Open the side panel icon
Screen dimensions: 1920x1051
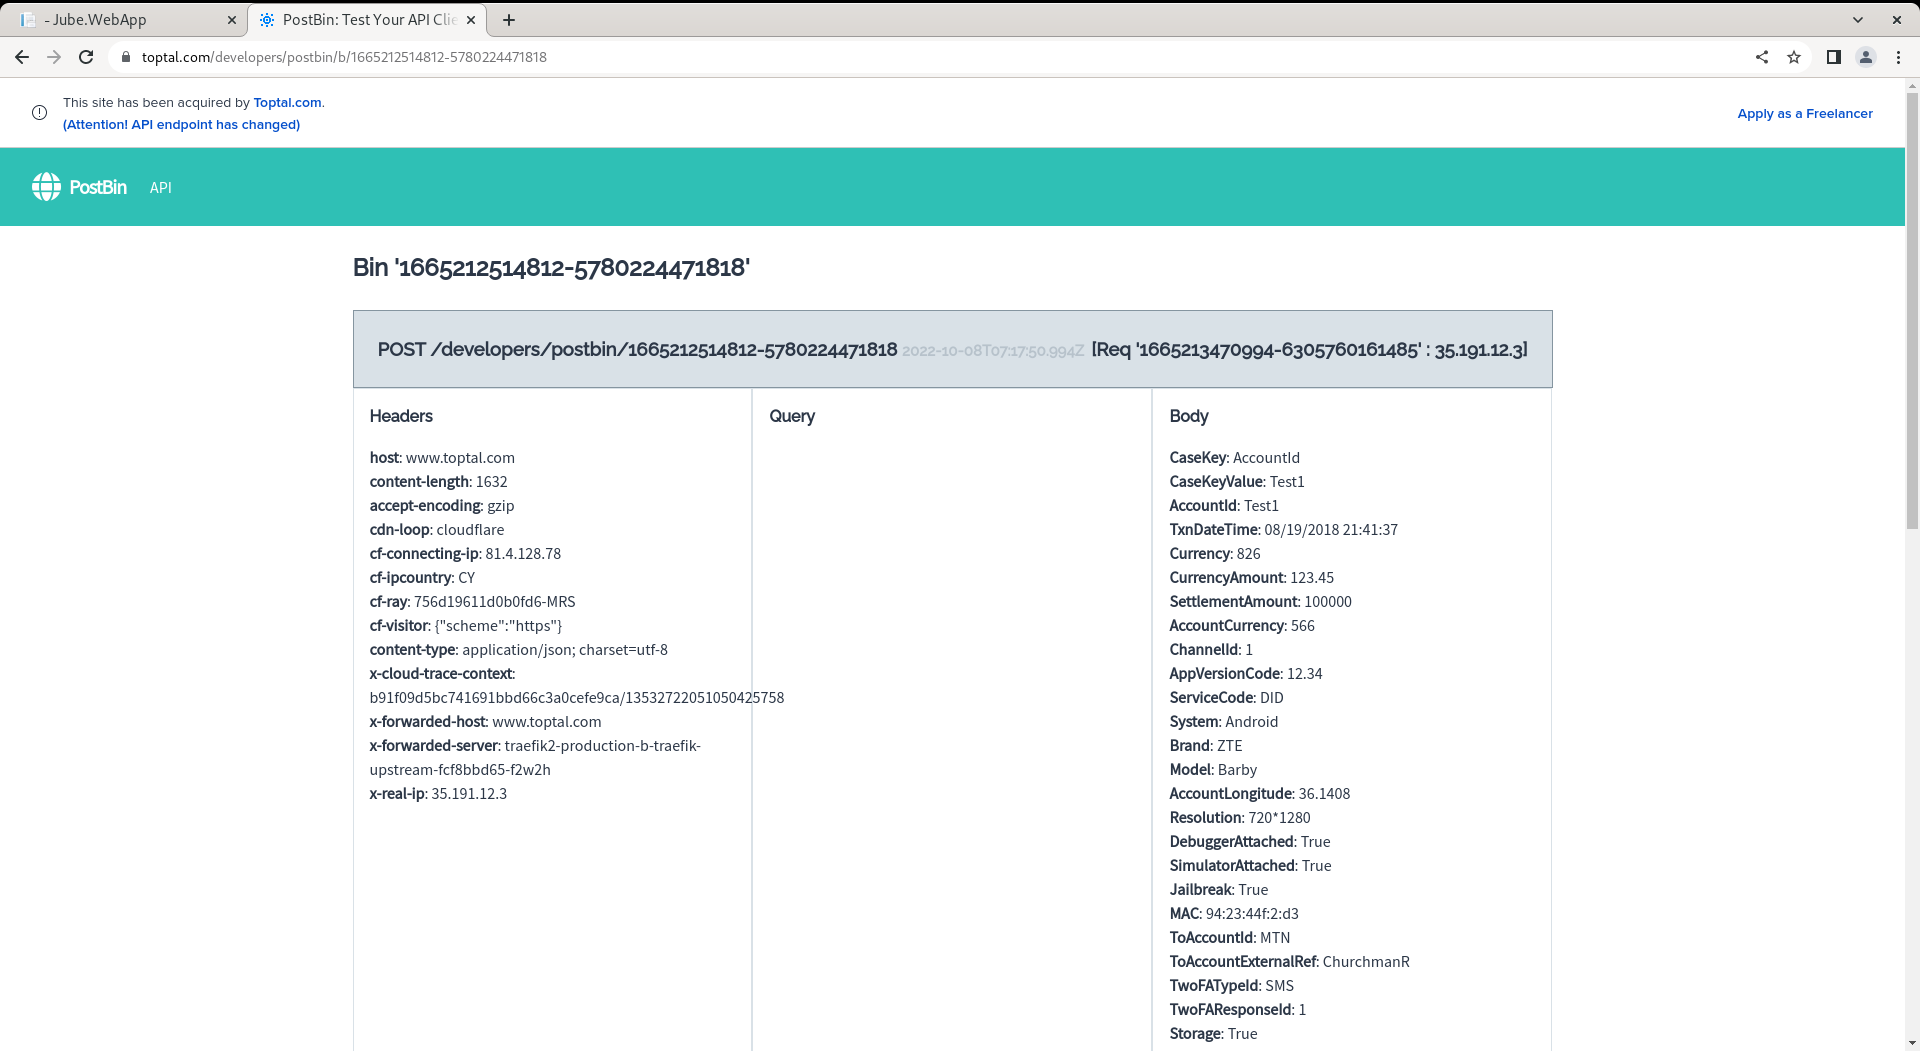click(1833, 57)
